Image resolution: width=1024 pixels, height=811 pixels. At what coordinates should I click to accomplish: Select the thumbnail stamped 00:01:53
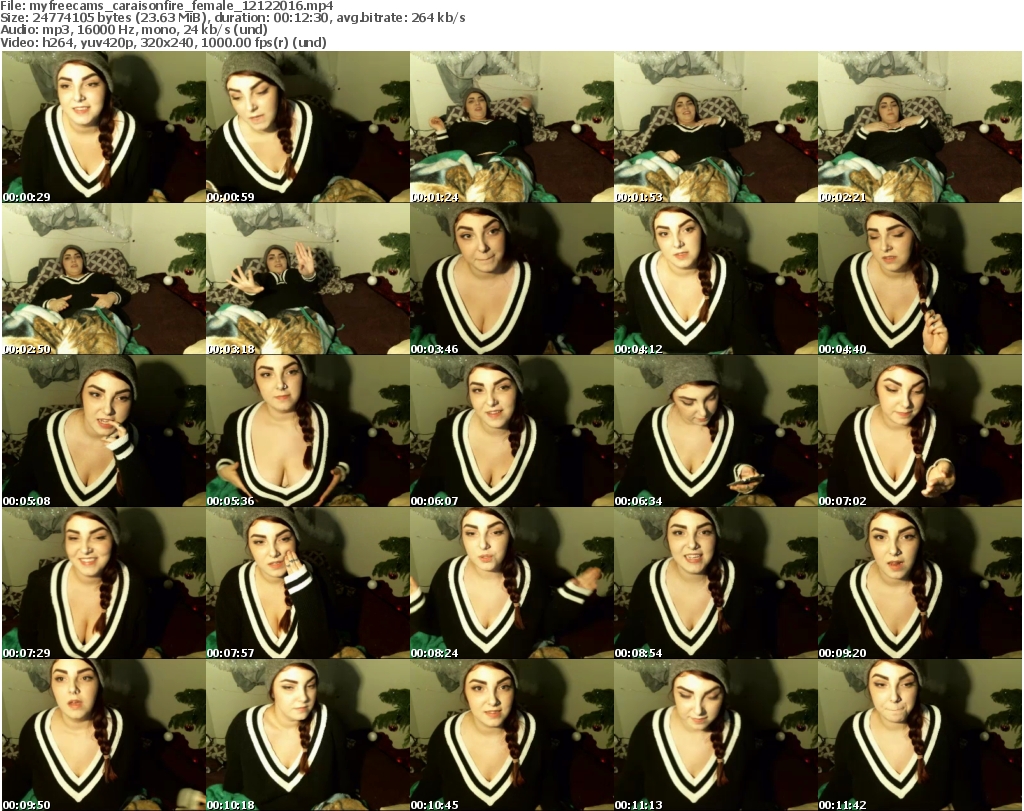715,127
